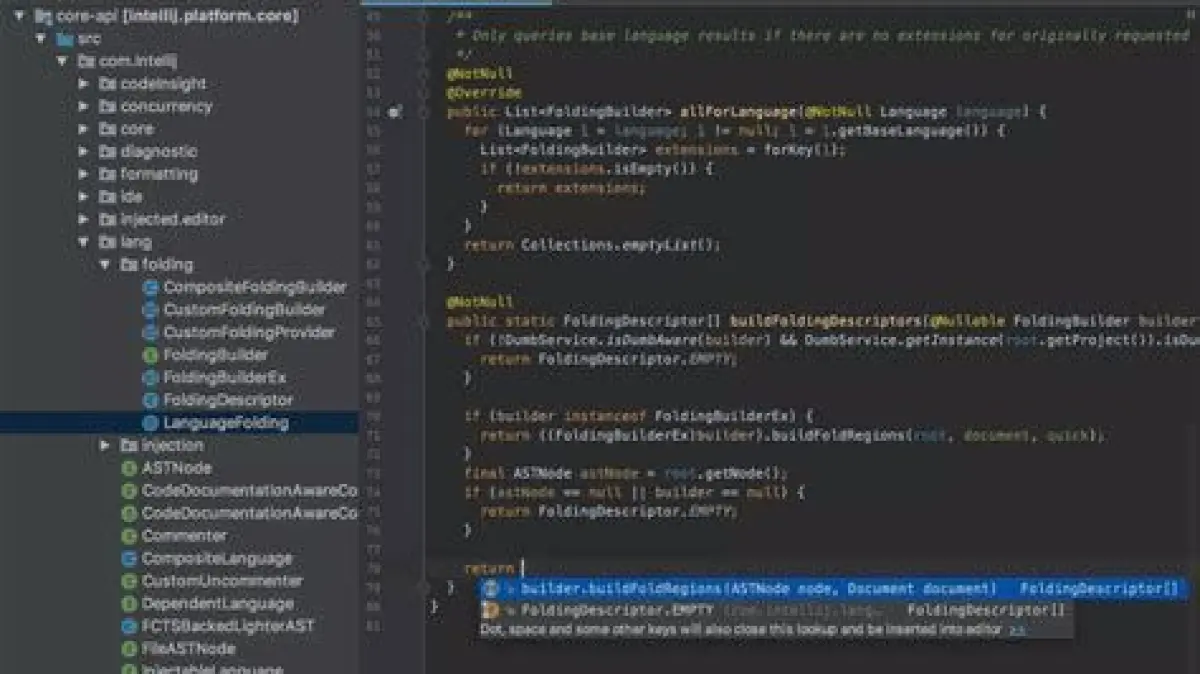Click the FCTSBackedLighterAST class icon
The width and height of the screenshot is (1200, 674).
pyautogui.click(x=129, y=626)
